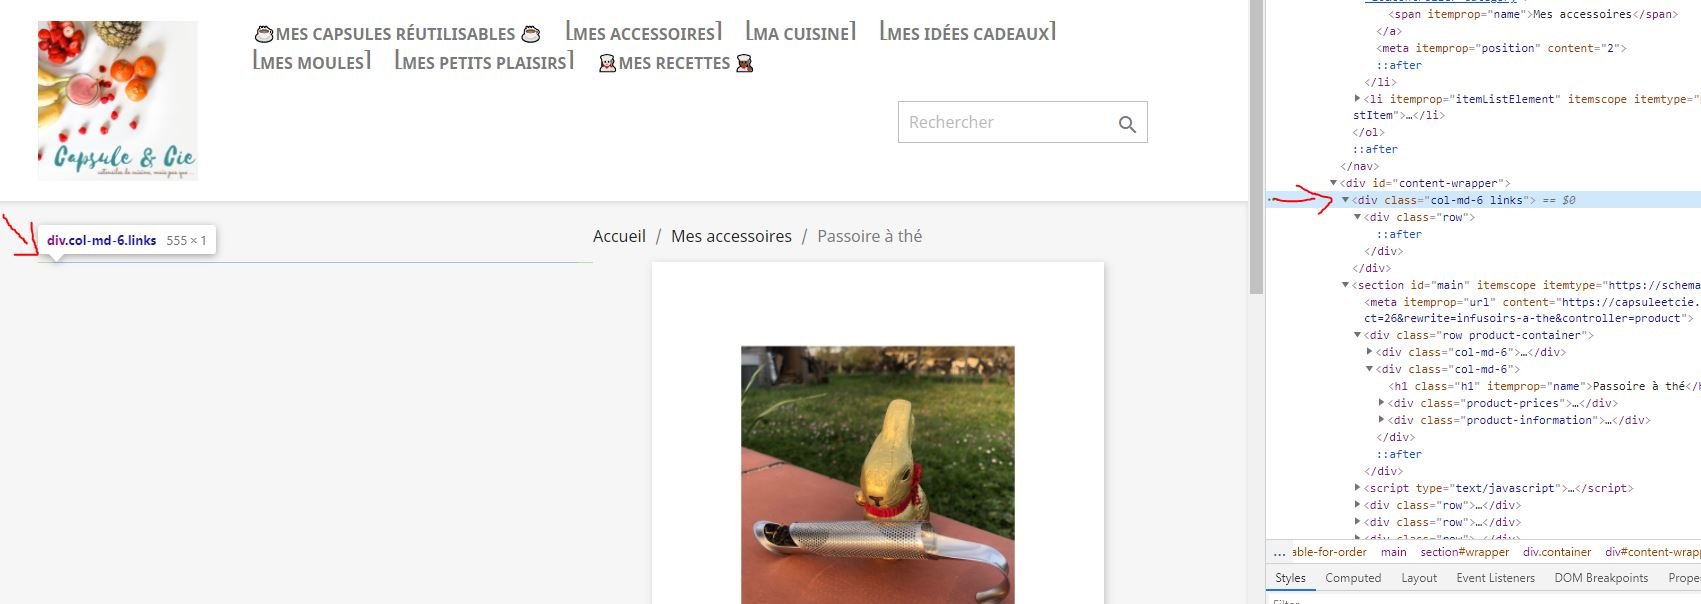Click the breadcrumb ellipsis in DevTools

(x=1279, y=552)
